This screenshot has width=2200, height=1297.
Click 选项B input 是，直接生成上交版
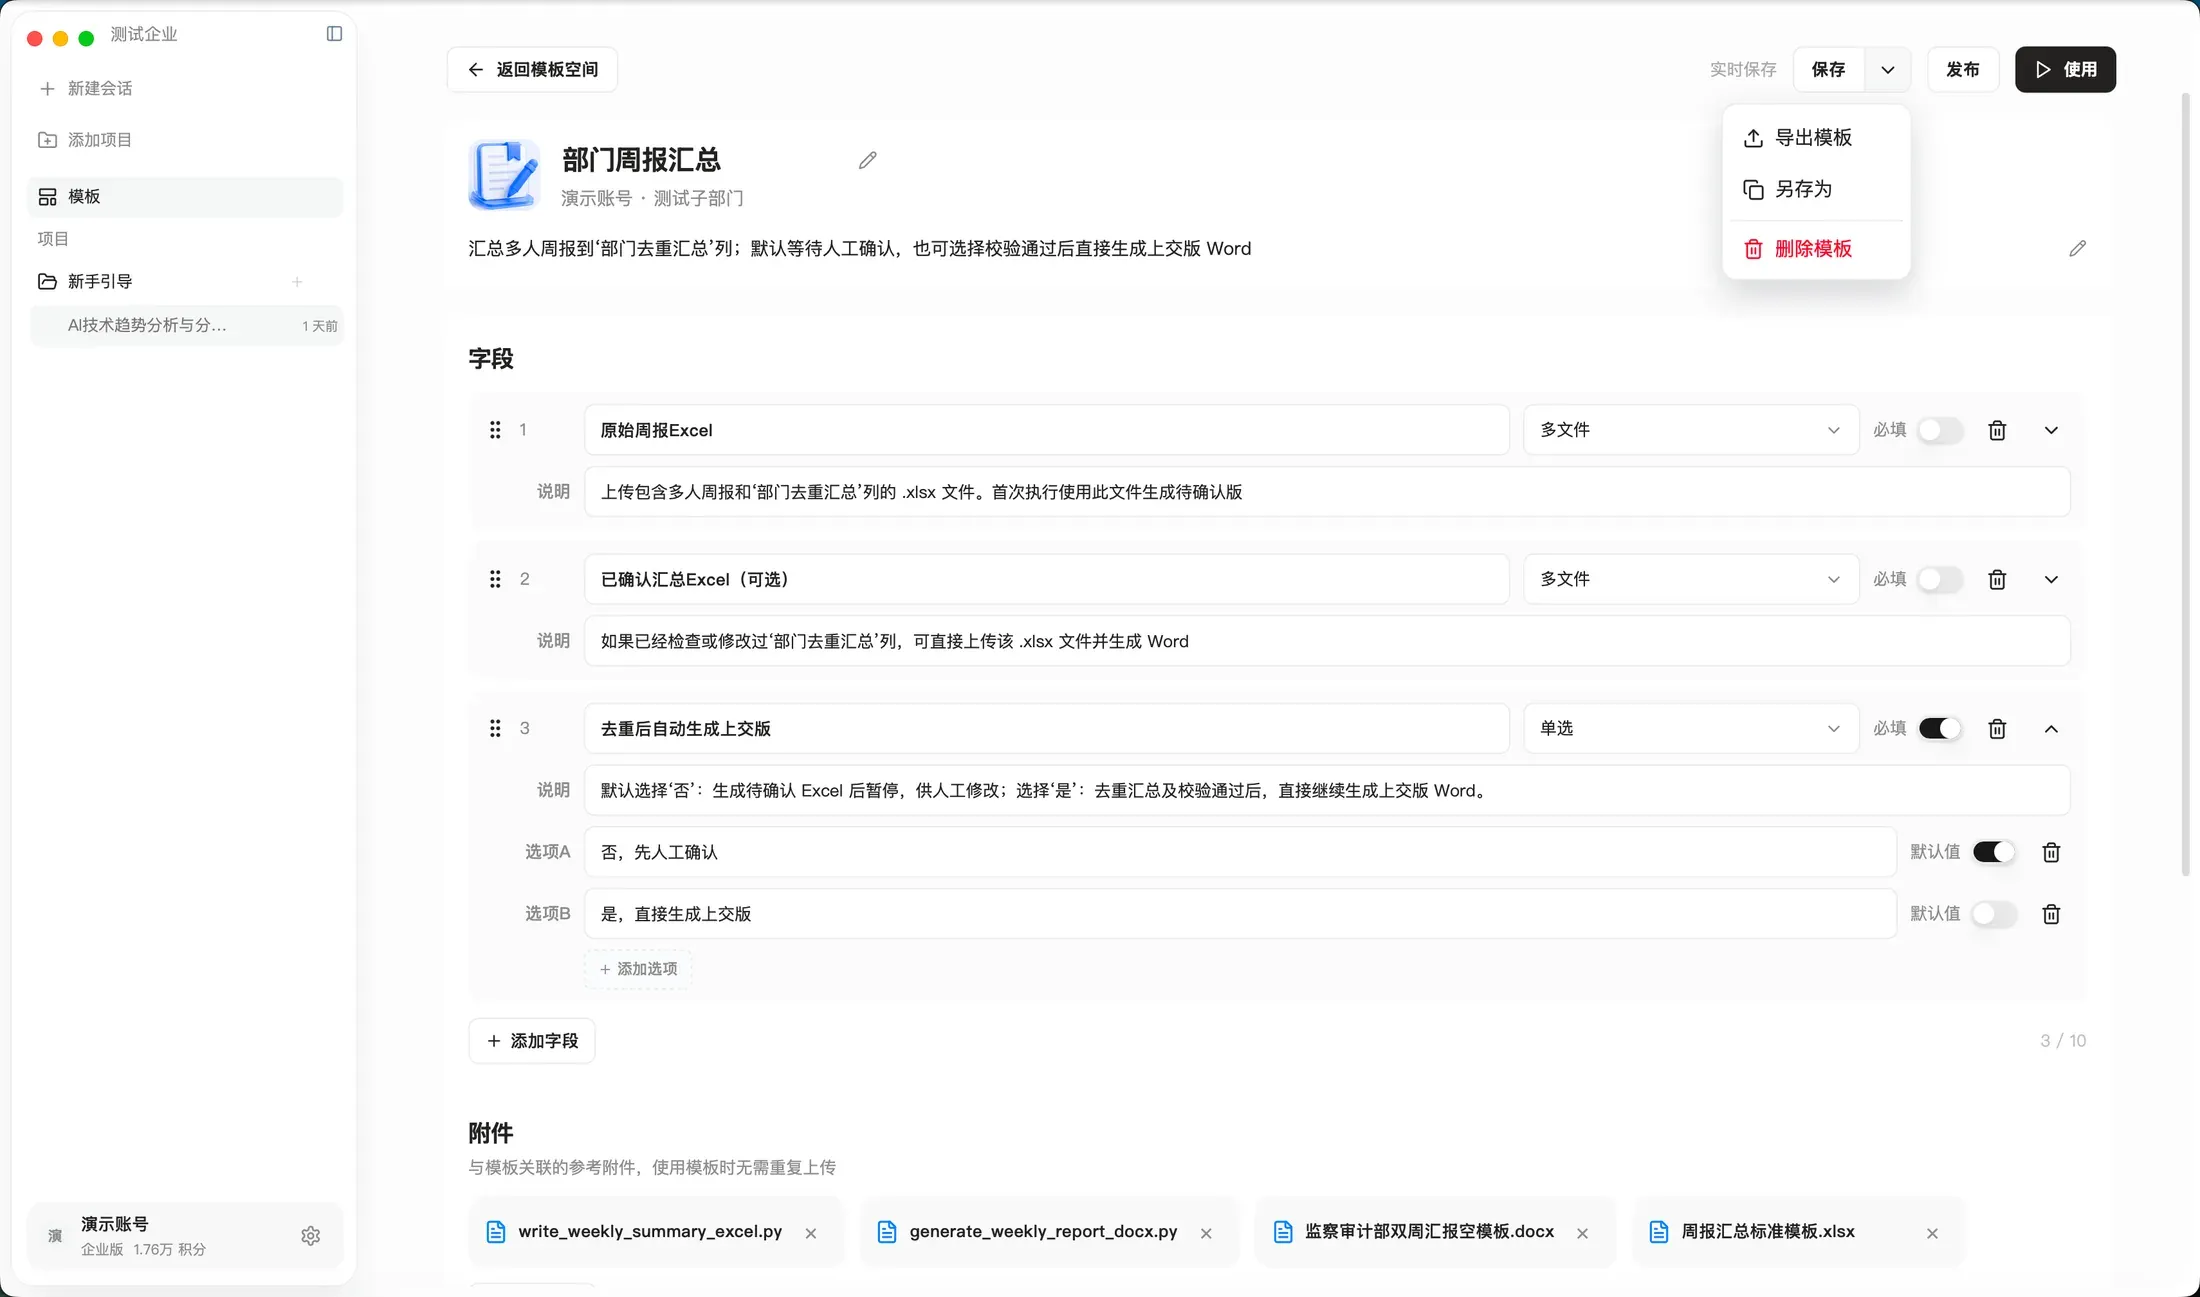click(1240, 914)
